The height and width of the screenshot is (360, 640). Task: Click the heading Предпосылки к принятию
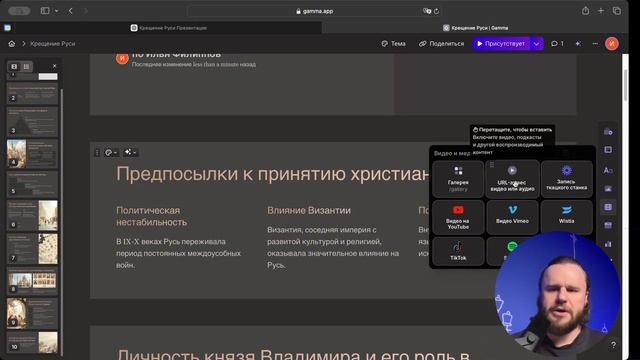(273, 174)
